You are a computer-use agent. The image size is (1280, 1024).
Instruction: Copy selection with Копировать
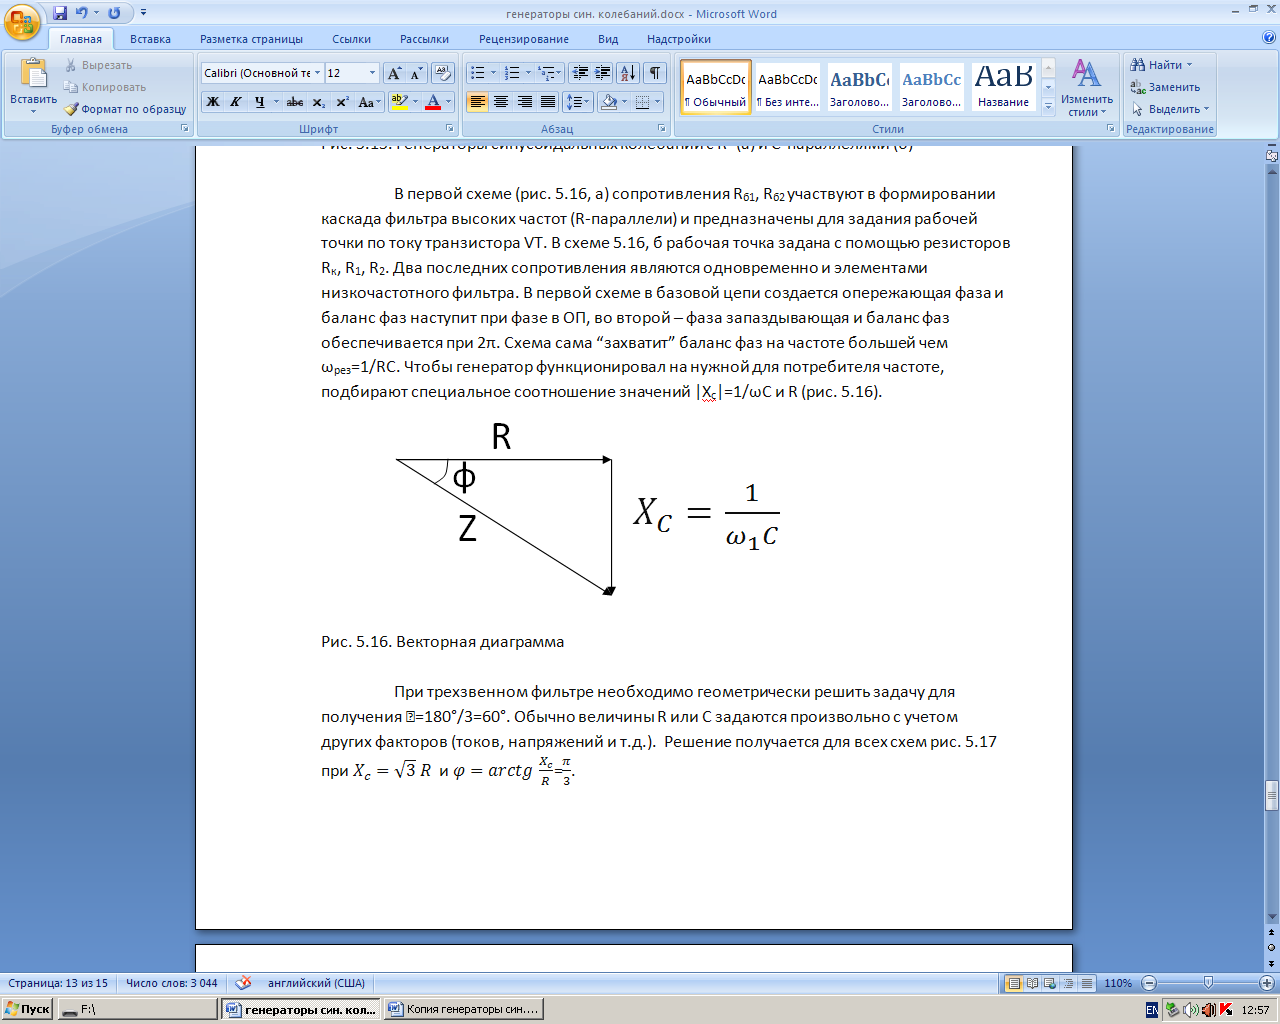(105, 87)
